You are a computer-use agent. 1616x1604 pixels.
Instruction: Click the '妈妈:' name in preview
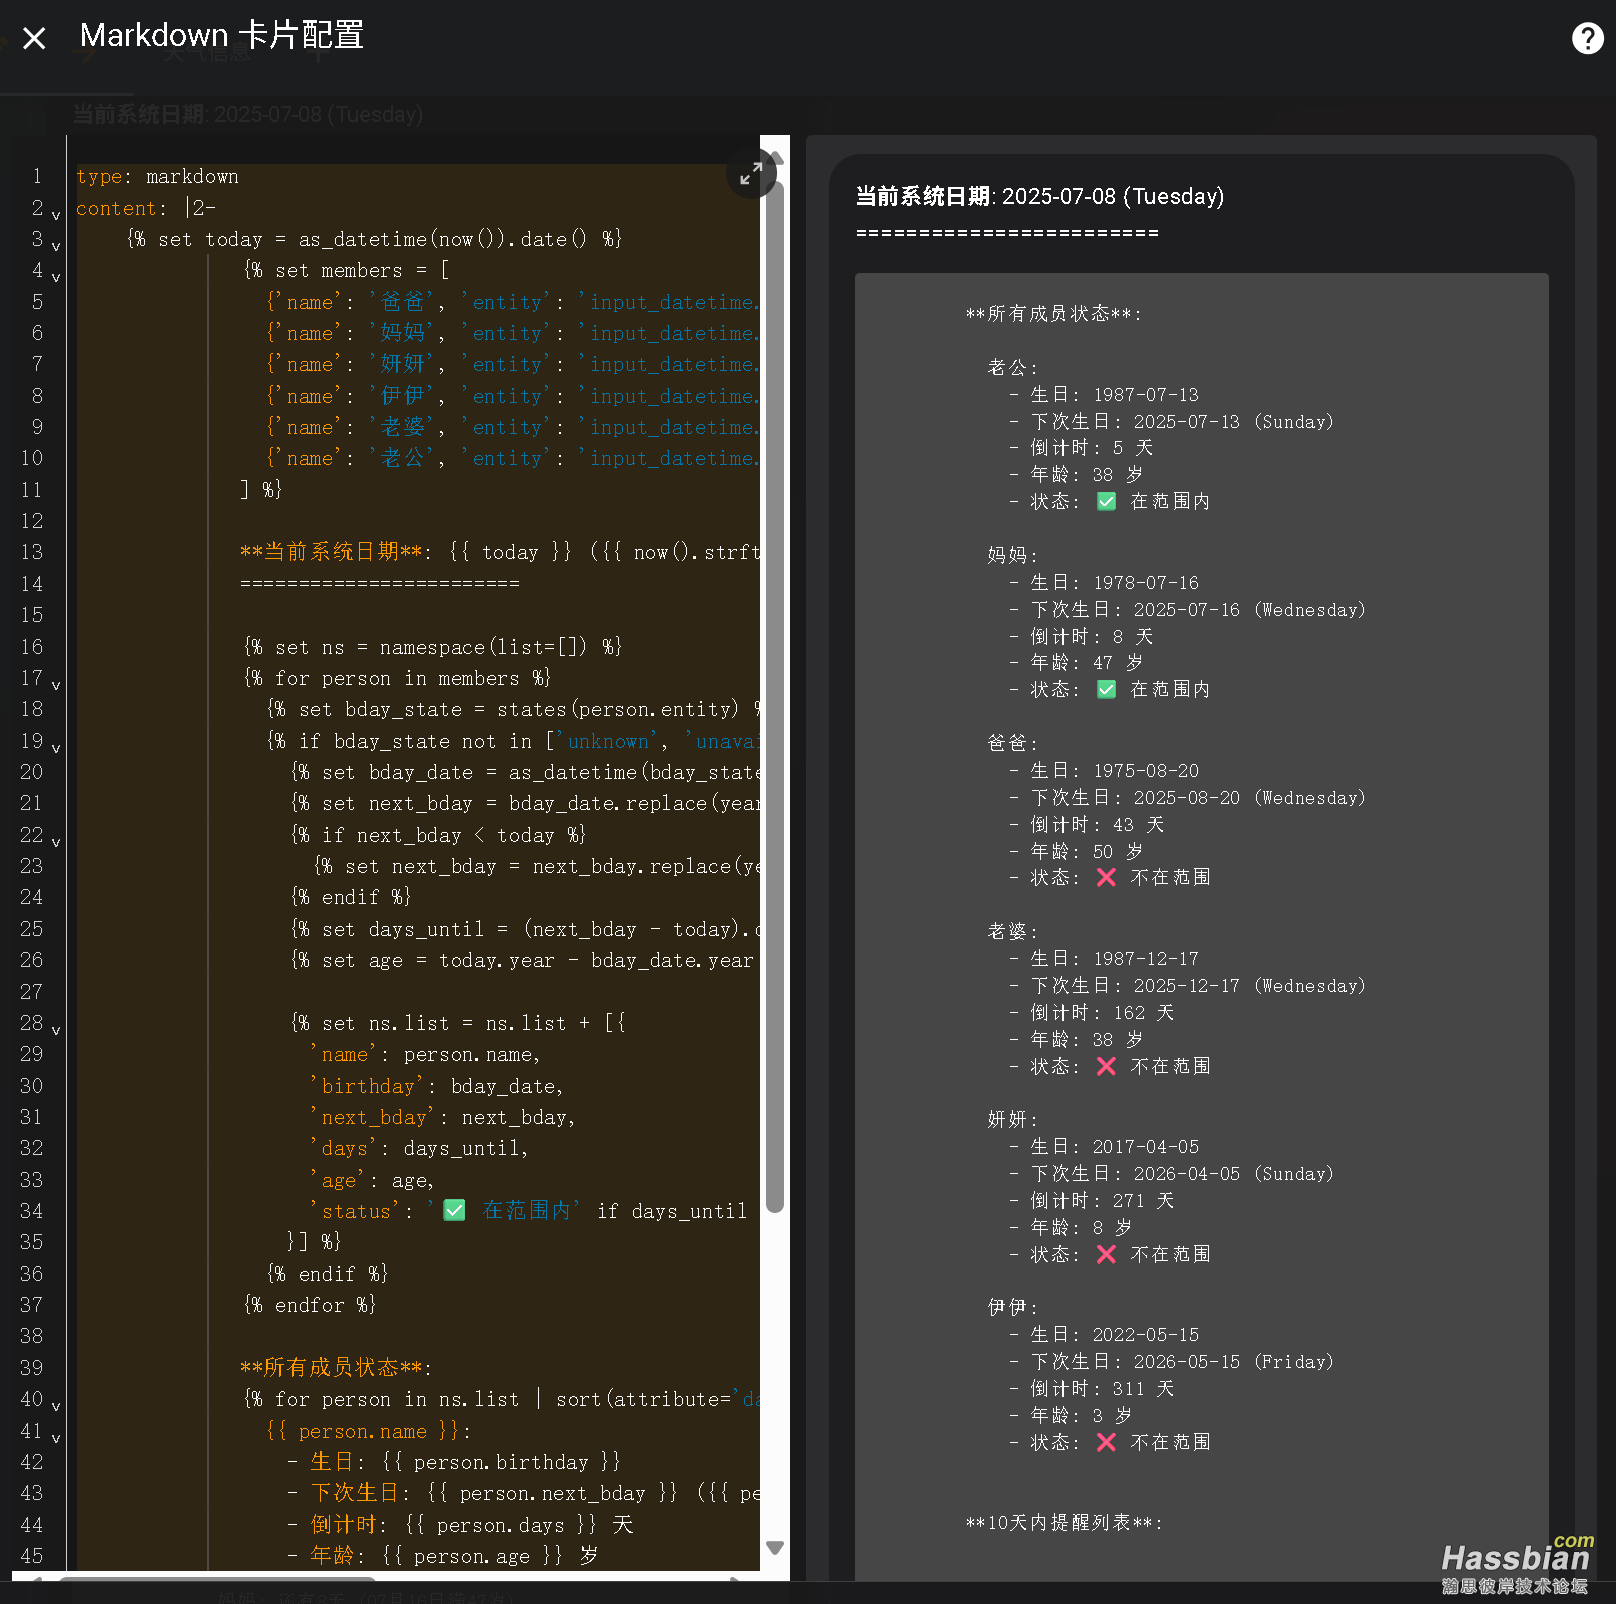pos(1013,555)
